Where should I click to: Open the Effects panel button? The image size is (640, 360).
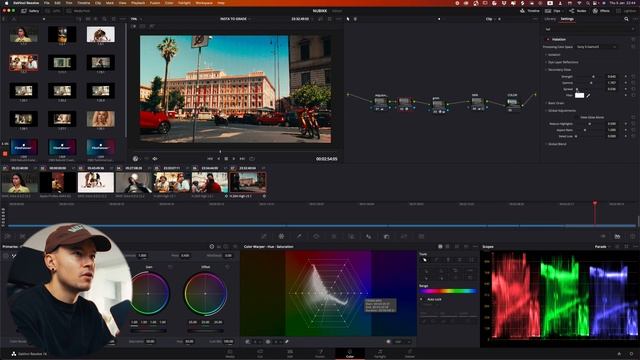[601, 11]
